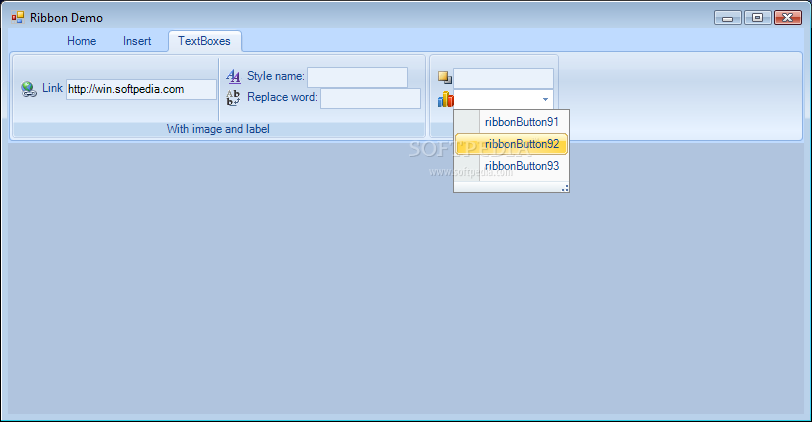Click the 'Style name:' label
This screenshot has width=812, height=422.
point(276,76)
